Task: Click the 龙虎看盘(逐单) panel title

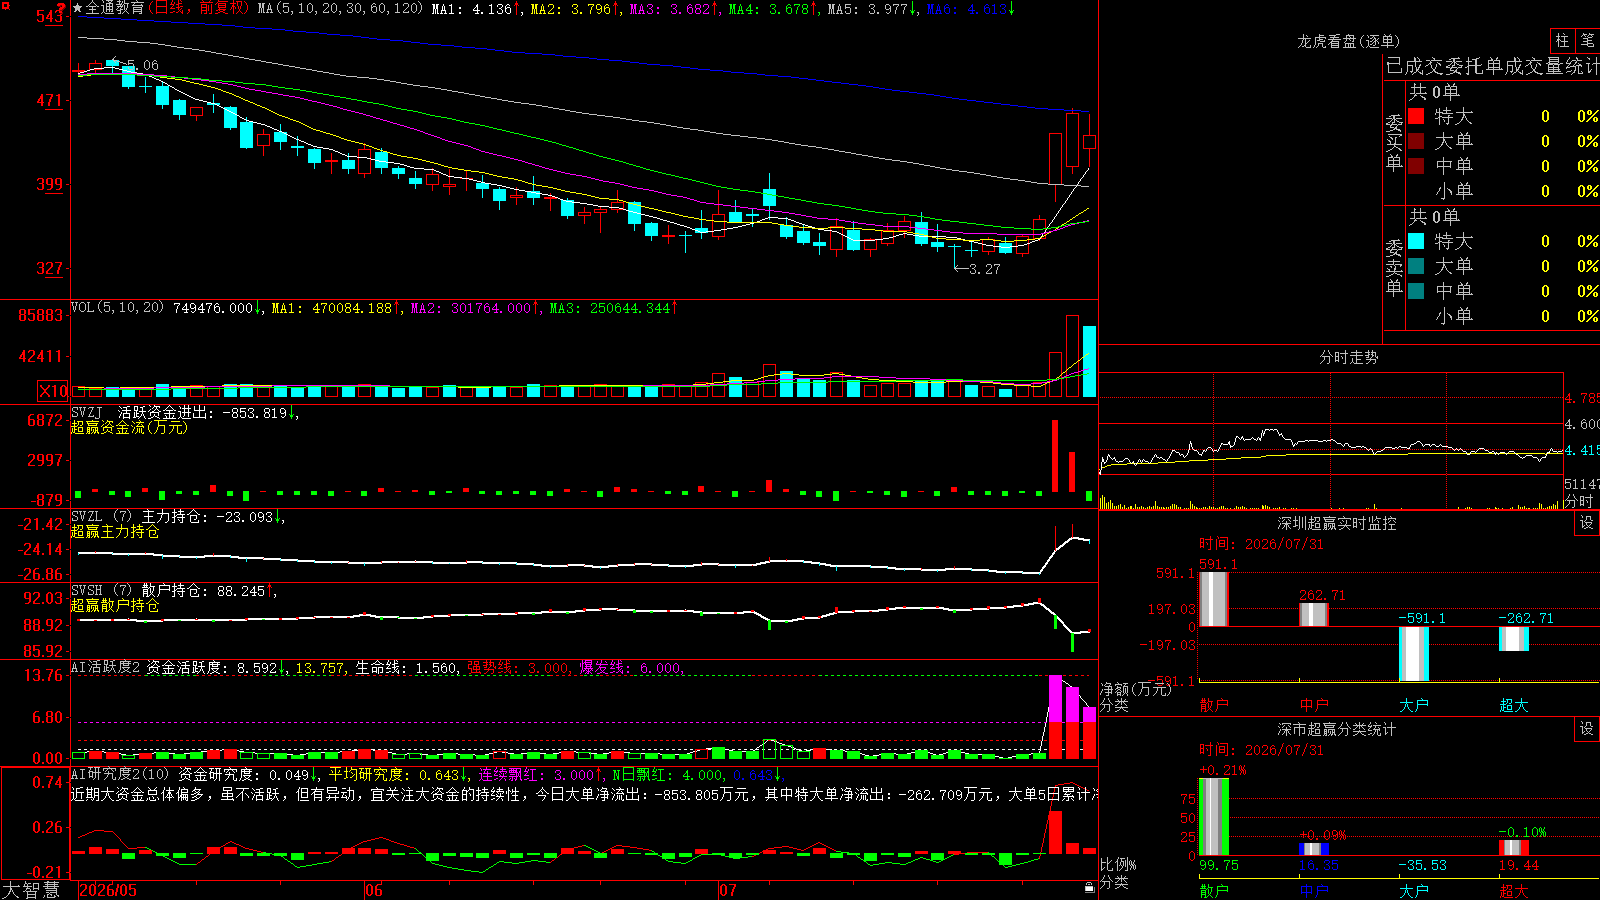Action: tap(1348, 41)
